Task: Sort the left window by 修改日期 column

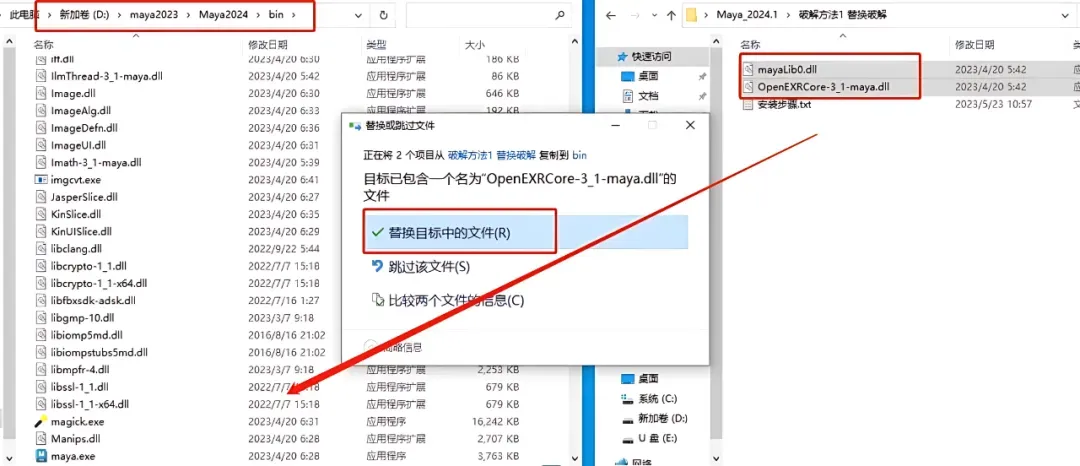Action: coord(268,45)
